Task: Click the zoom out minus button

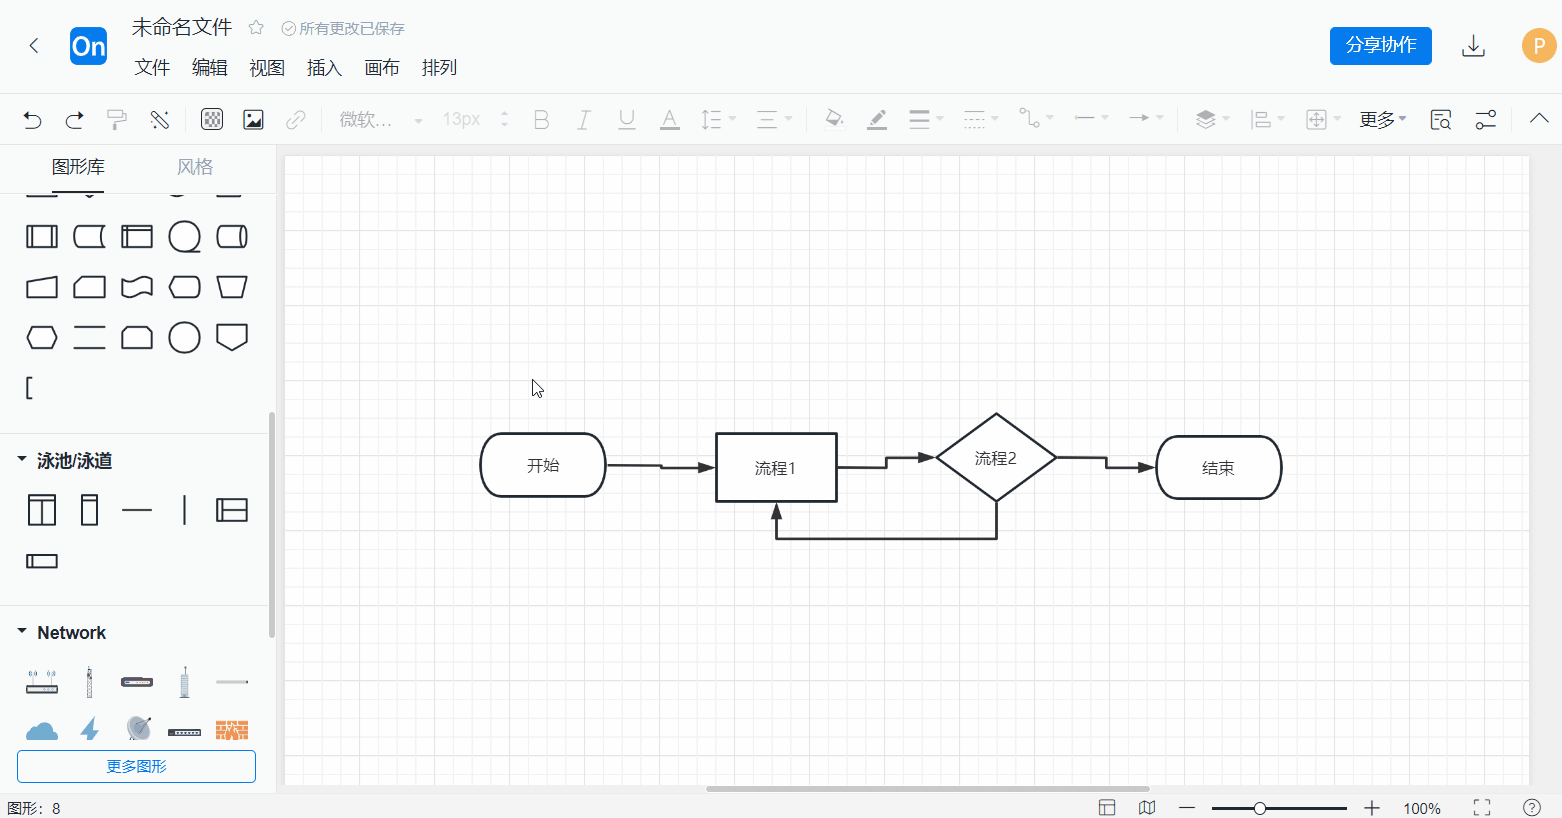Action: (1187, 807)
